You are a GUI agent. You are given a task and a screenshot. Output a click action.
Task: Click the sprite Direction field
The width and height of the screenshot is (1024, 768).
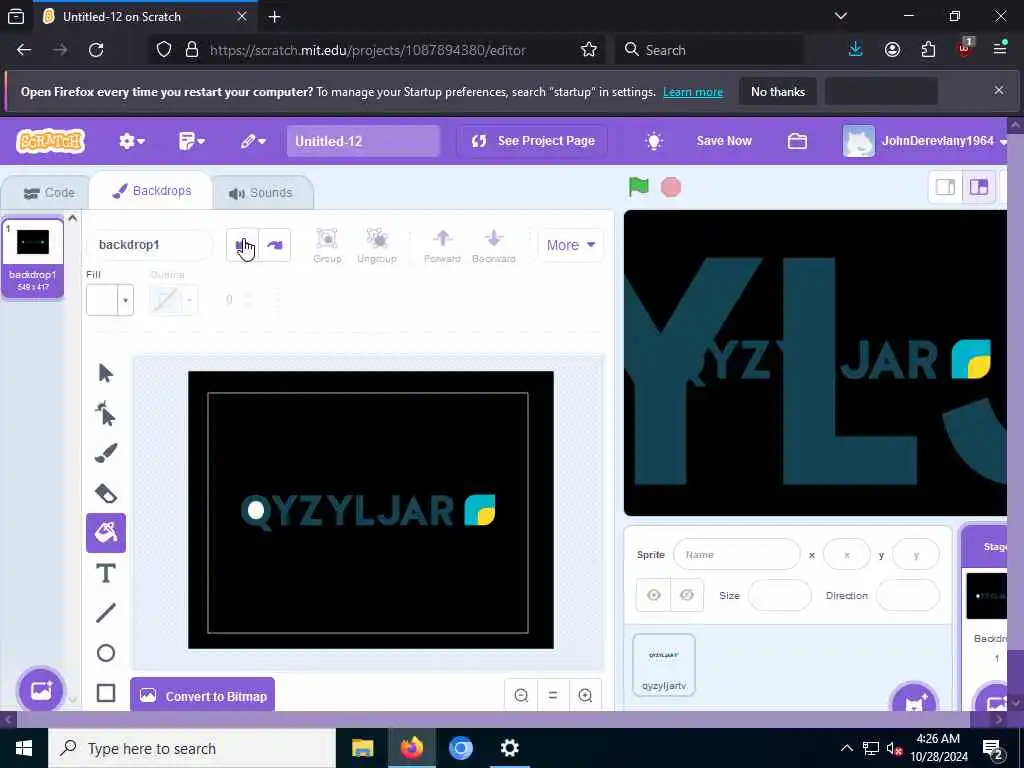pyautogui.click(x=907, y=595)
